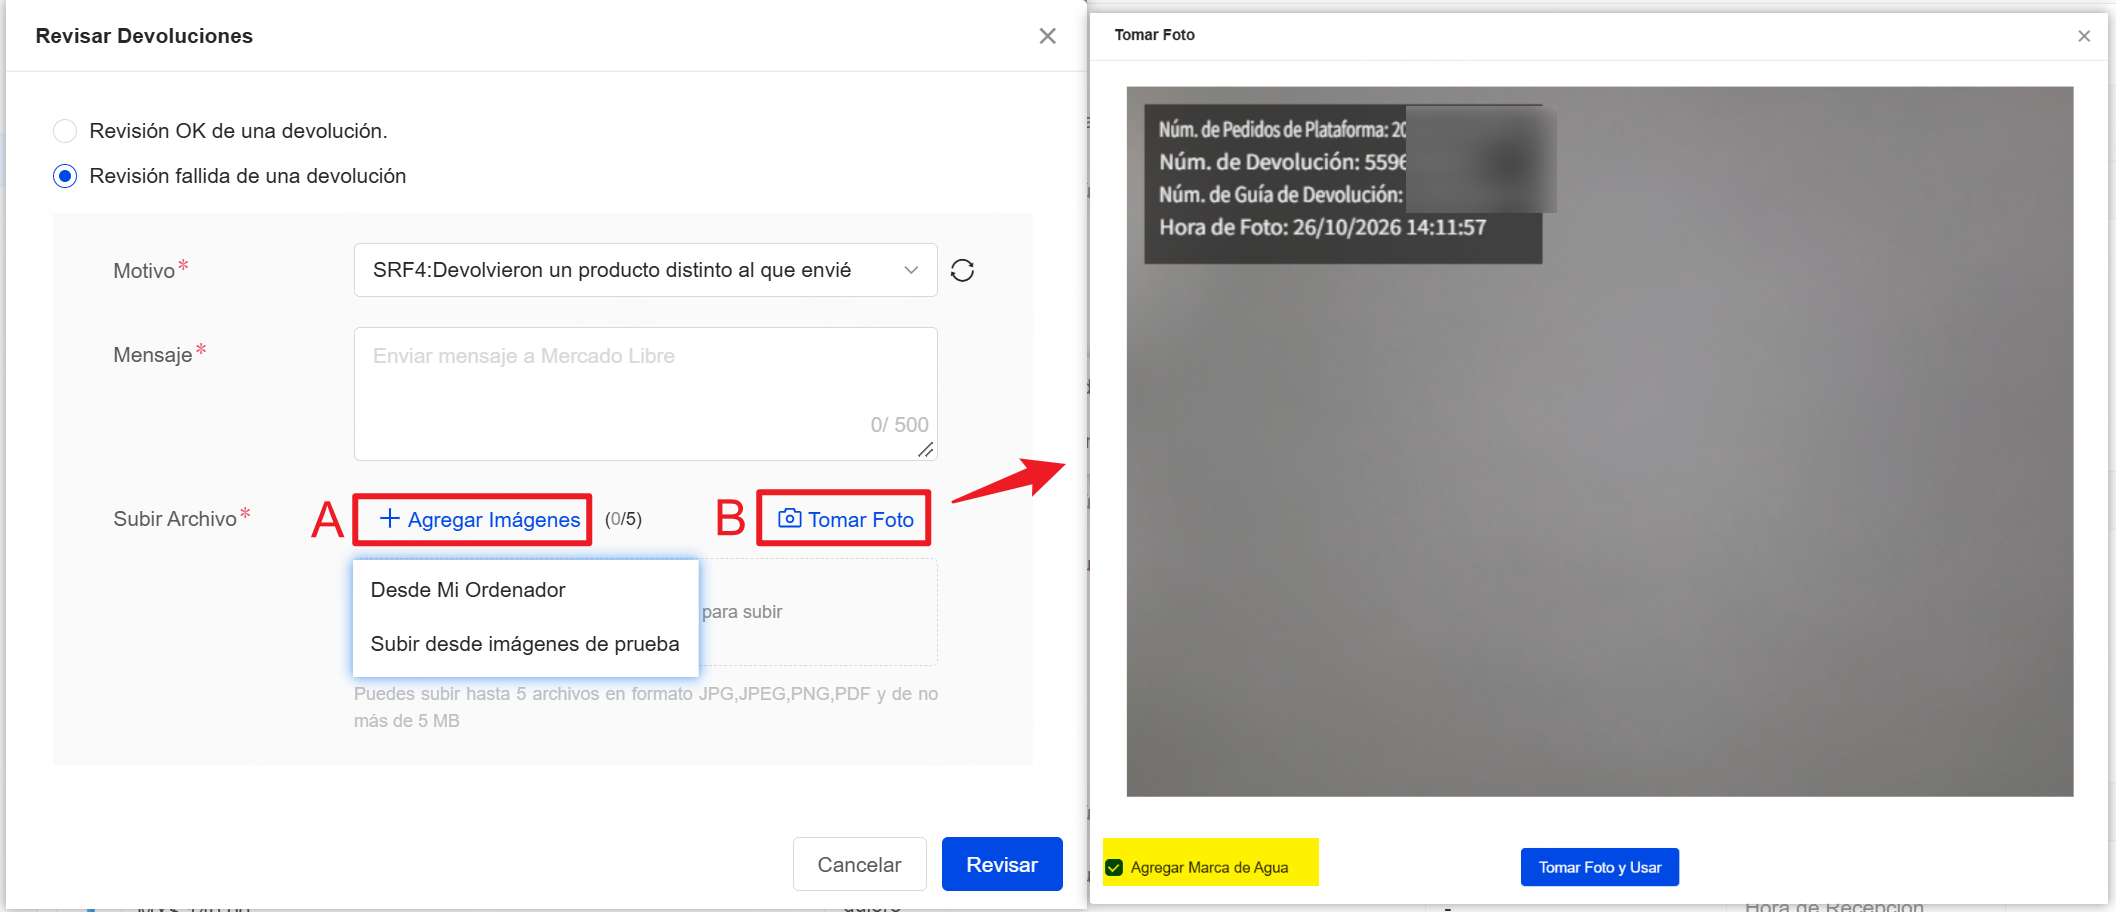Toggle the Agregar Marca de Agua checkbox
The image size is (2116, 912).
(1114, 867)
